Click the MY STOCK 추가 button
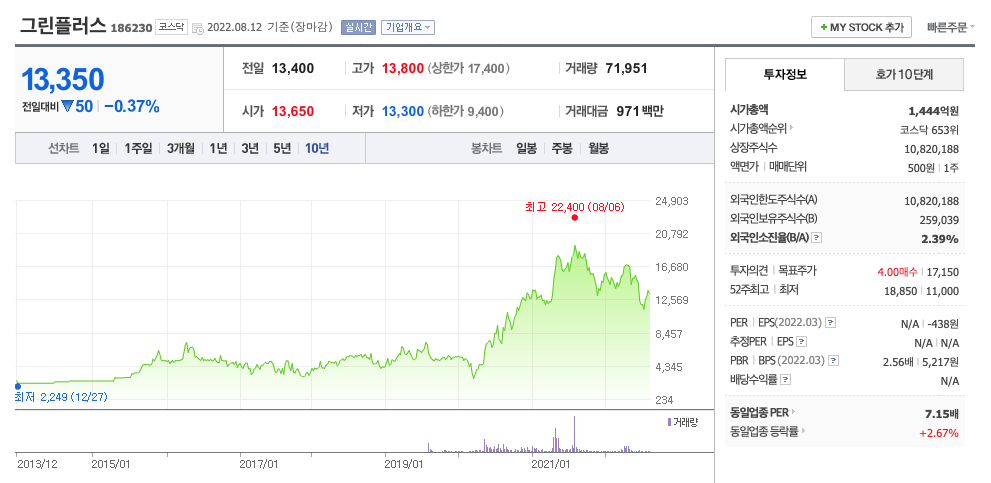991x483 pixels. click(x=861, y=28)
